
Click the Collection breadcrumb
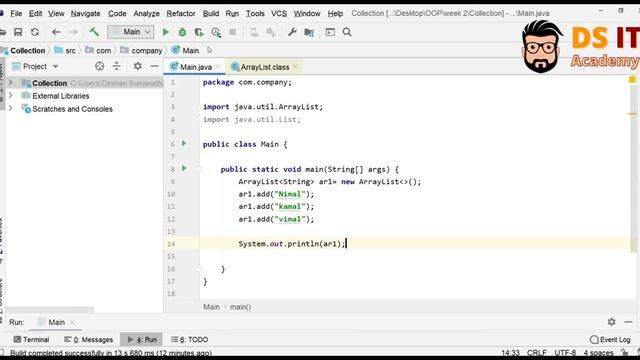(24, 51)
